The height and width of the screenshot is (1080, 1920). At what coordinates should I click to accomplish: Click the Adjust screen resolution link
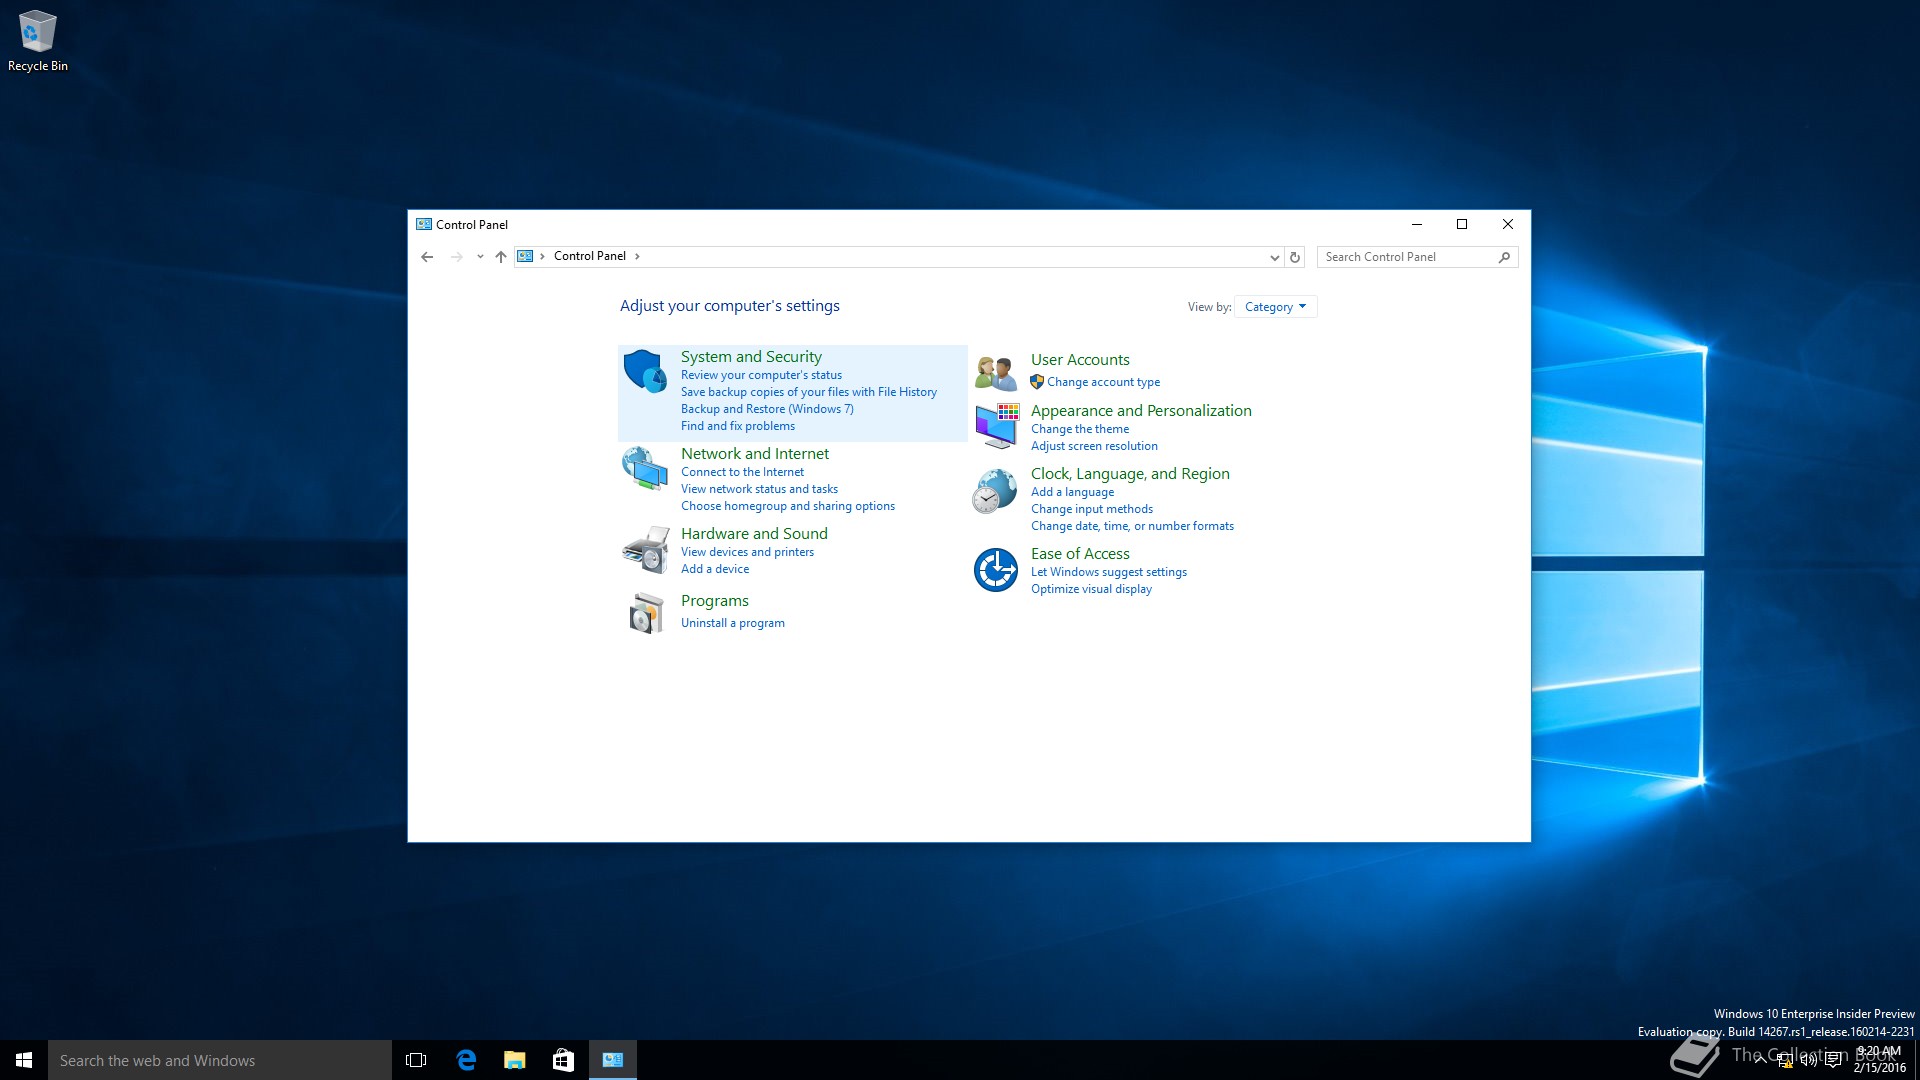[1094, 446]
